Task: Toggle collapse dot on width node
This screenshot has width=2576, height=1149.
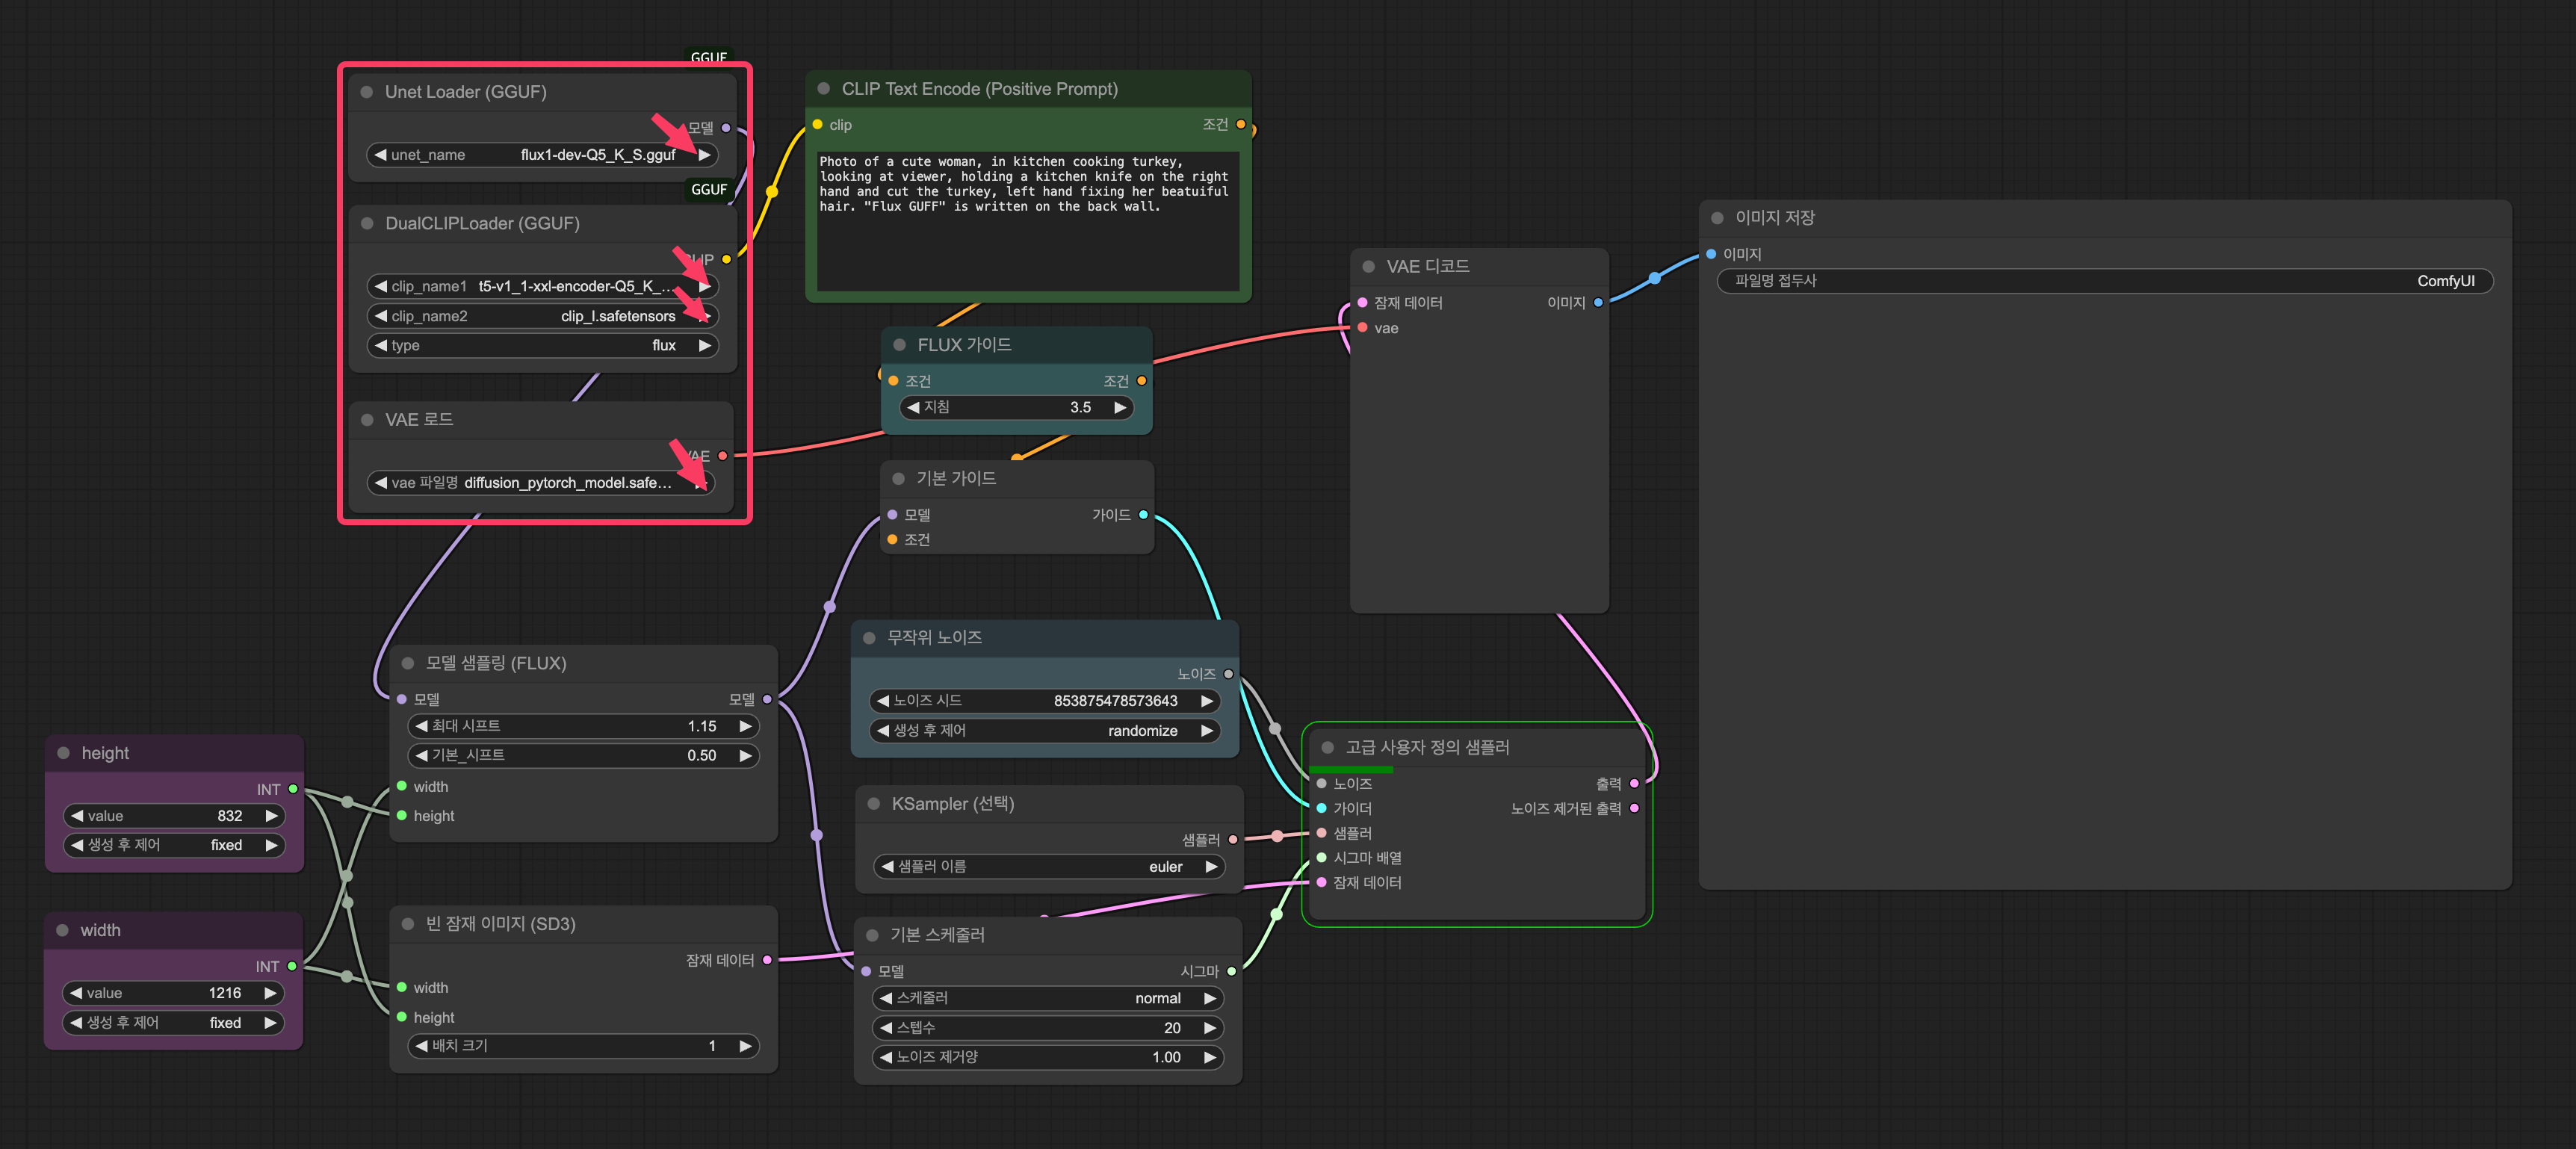Action: 63,930
